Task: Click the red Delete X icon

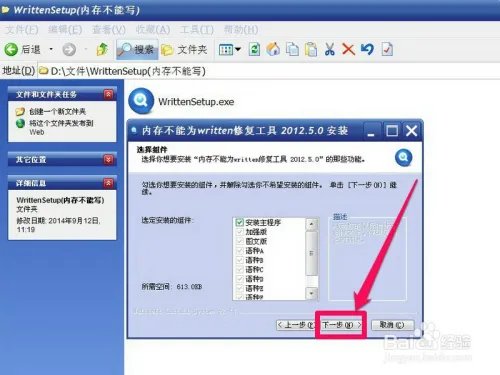Action: (348, 49)
